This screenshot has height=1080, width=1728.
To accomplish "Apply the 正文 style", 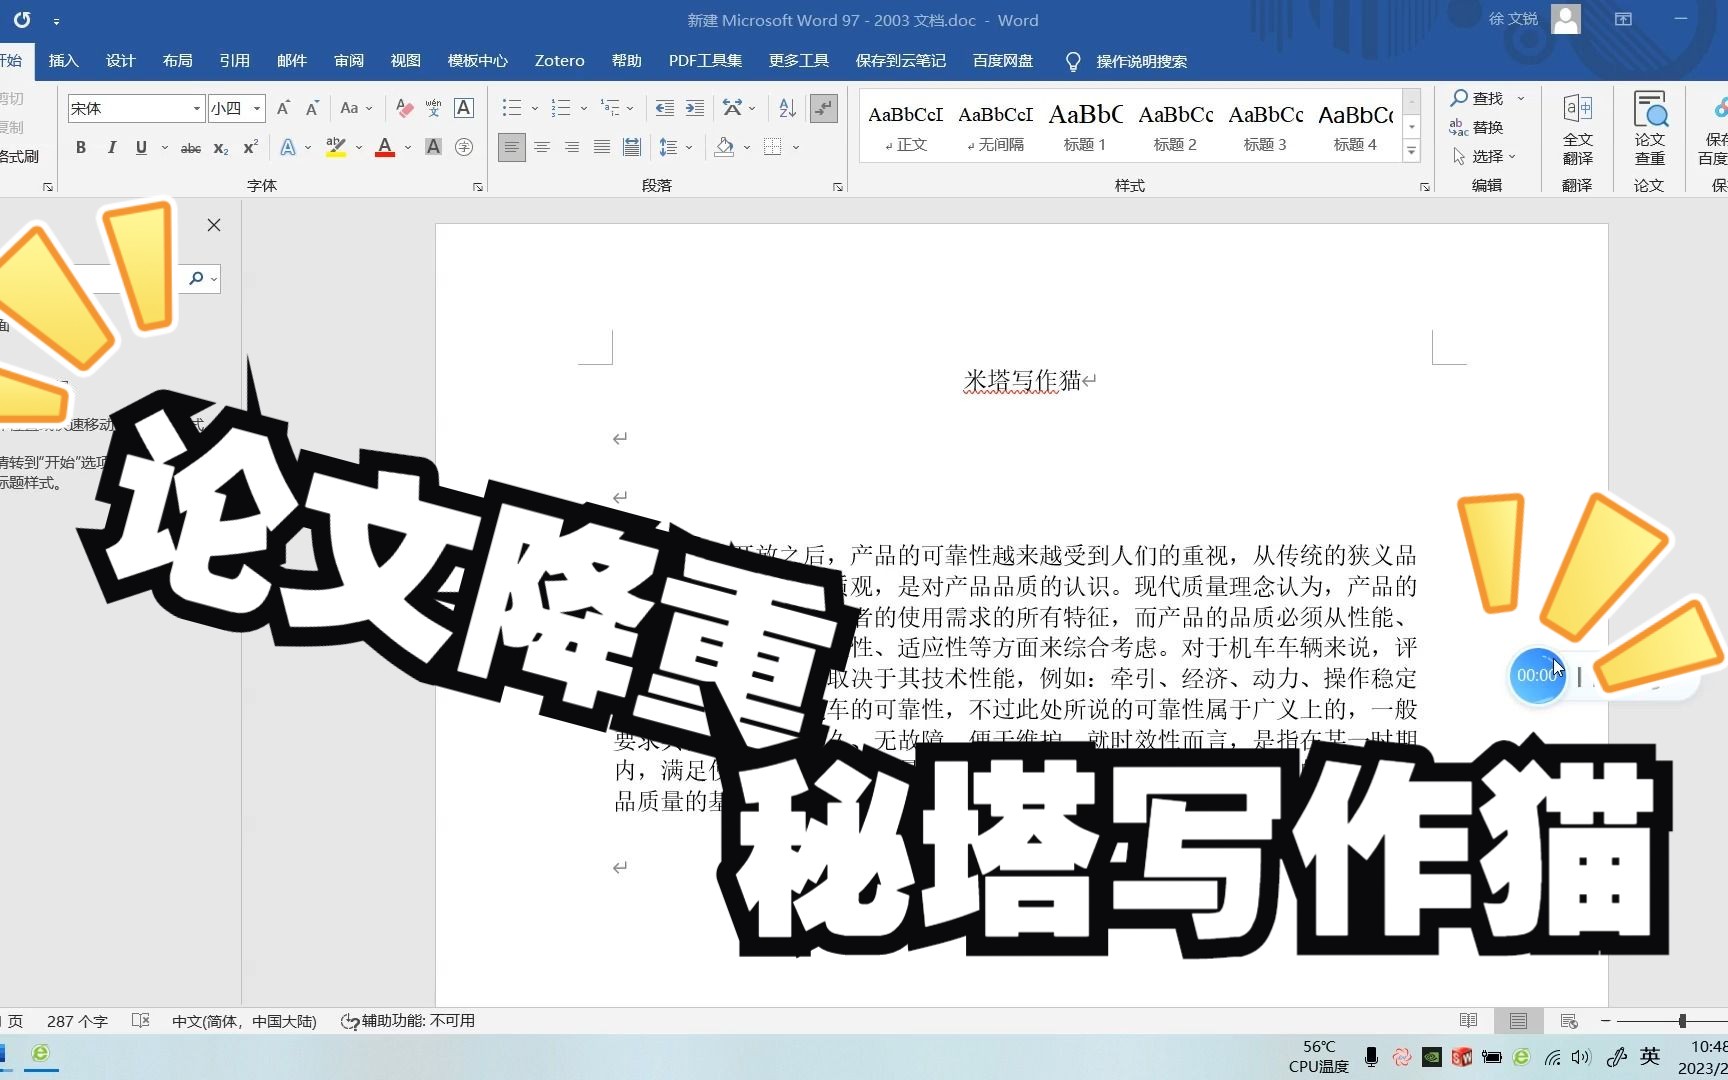I will (x=906, y=127).
